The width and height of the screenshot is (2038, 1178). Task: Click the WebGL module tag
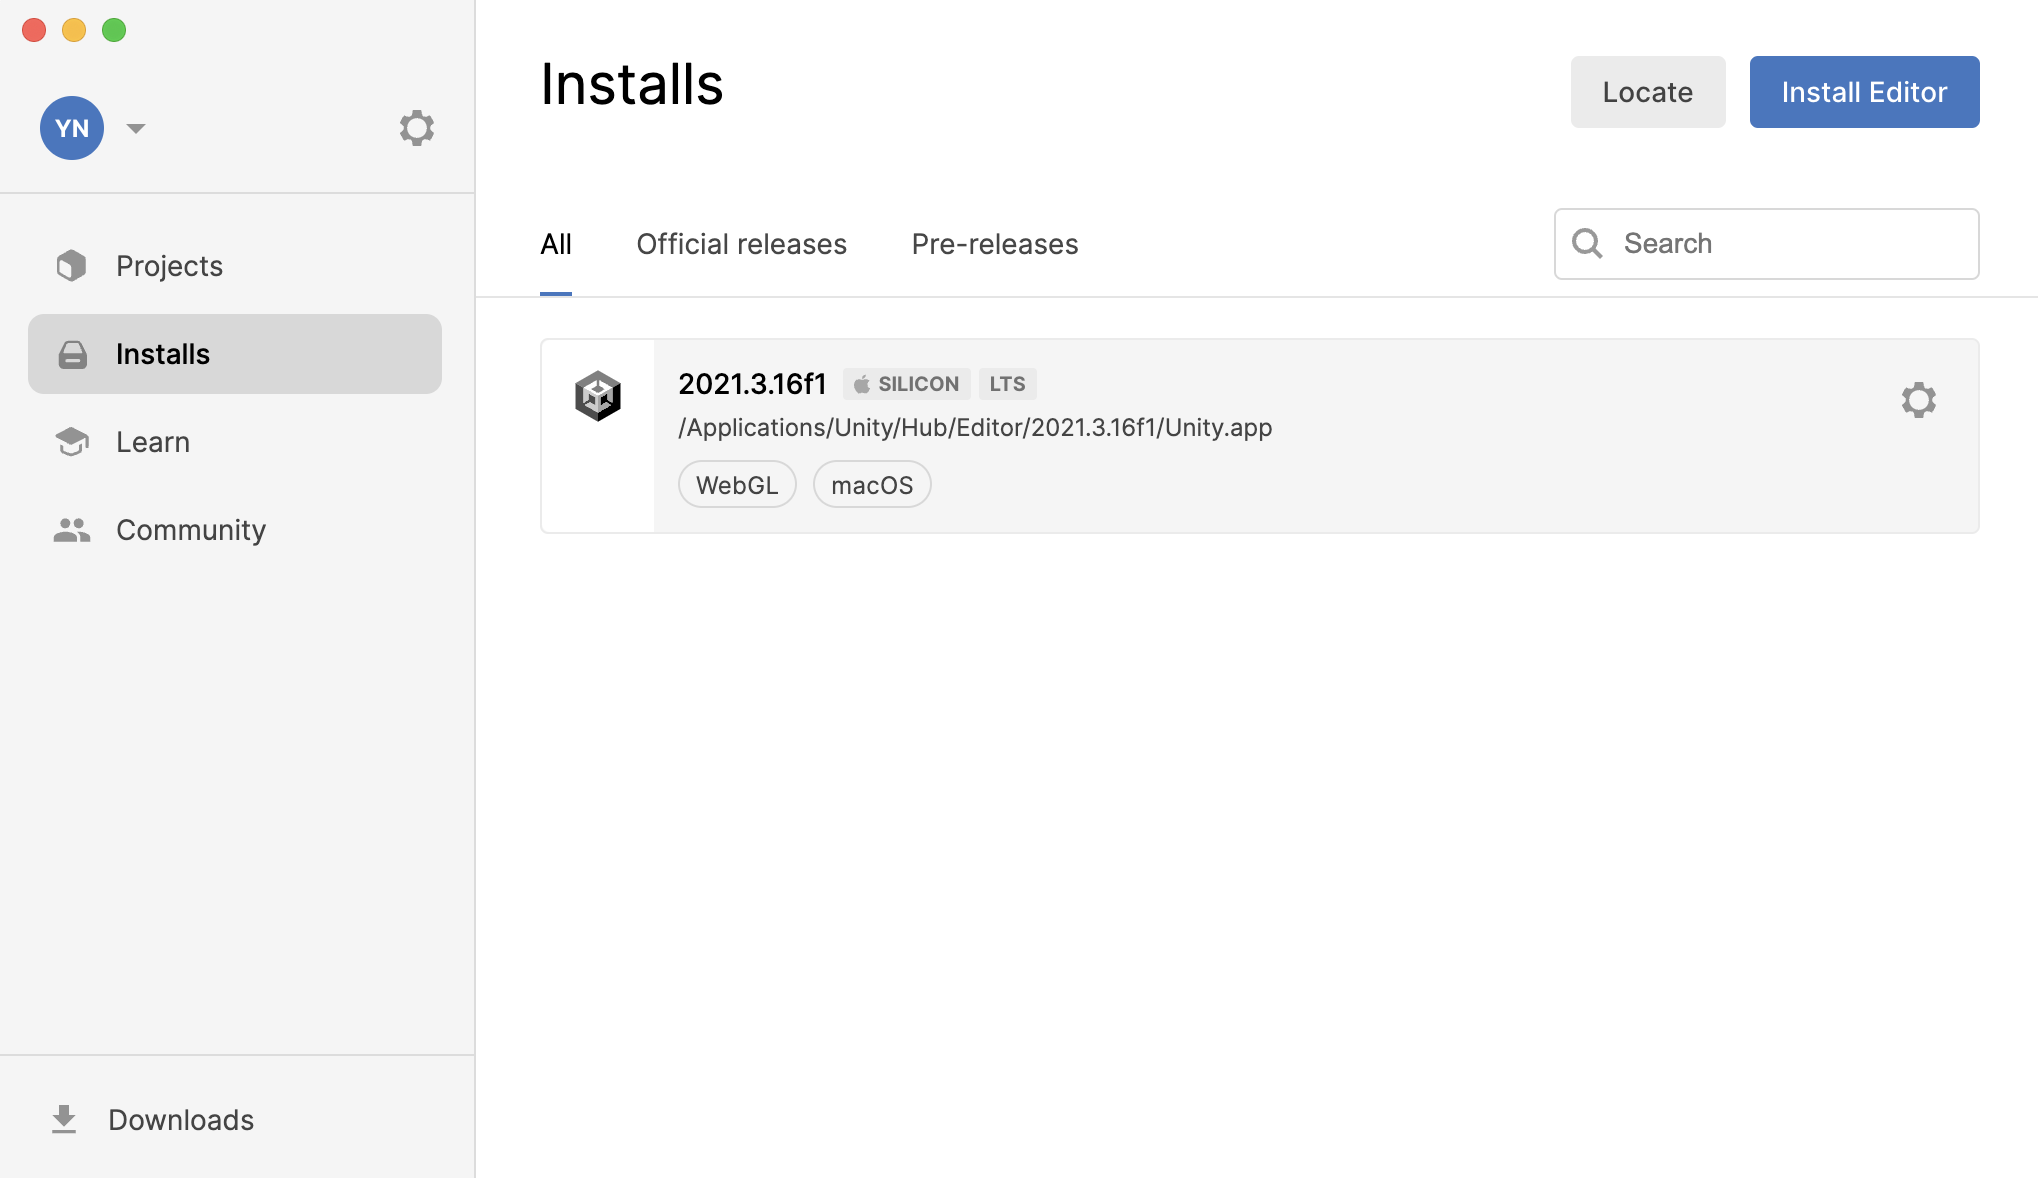click(737, 485)
